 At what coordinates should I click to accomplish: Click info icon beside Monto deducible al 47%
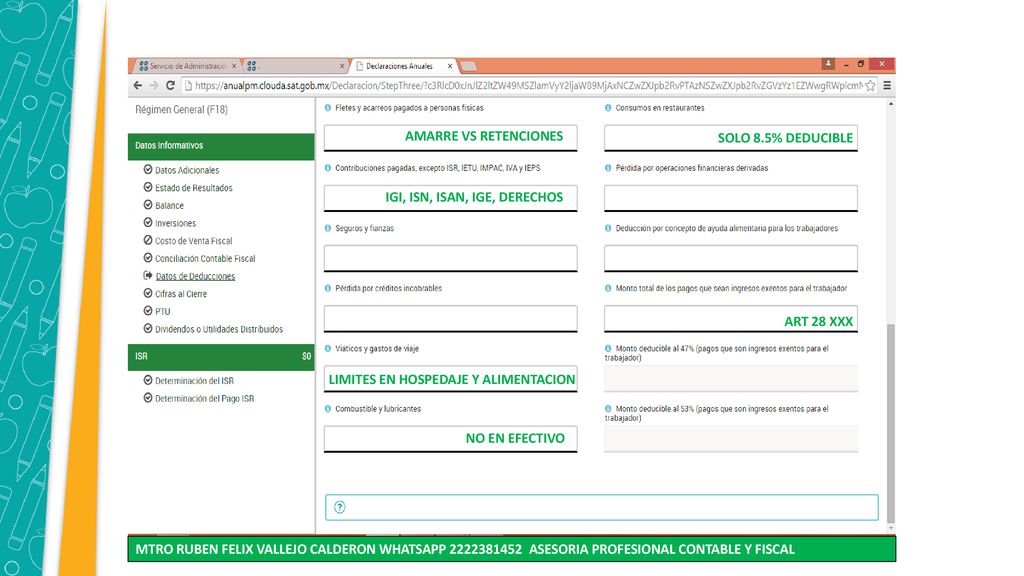(608, 349)
